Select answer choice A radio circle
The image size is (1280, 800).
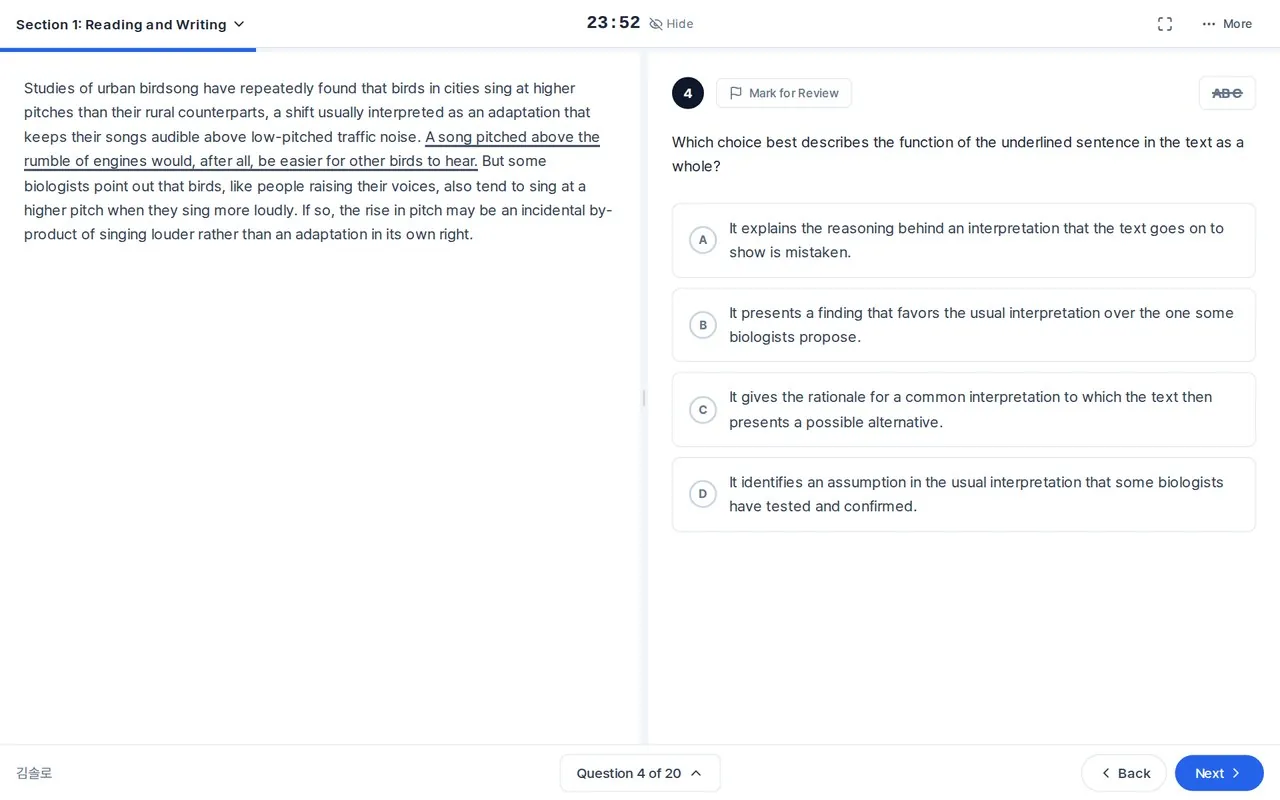pyautogui.click(x=703, y=240)
